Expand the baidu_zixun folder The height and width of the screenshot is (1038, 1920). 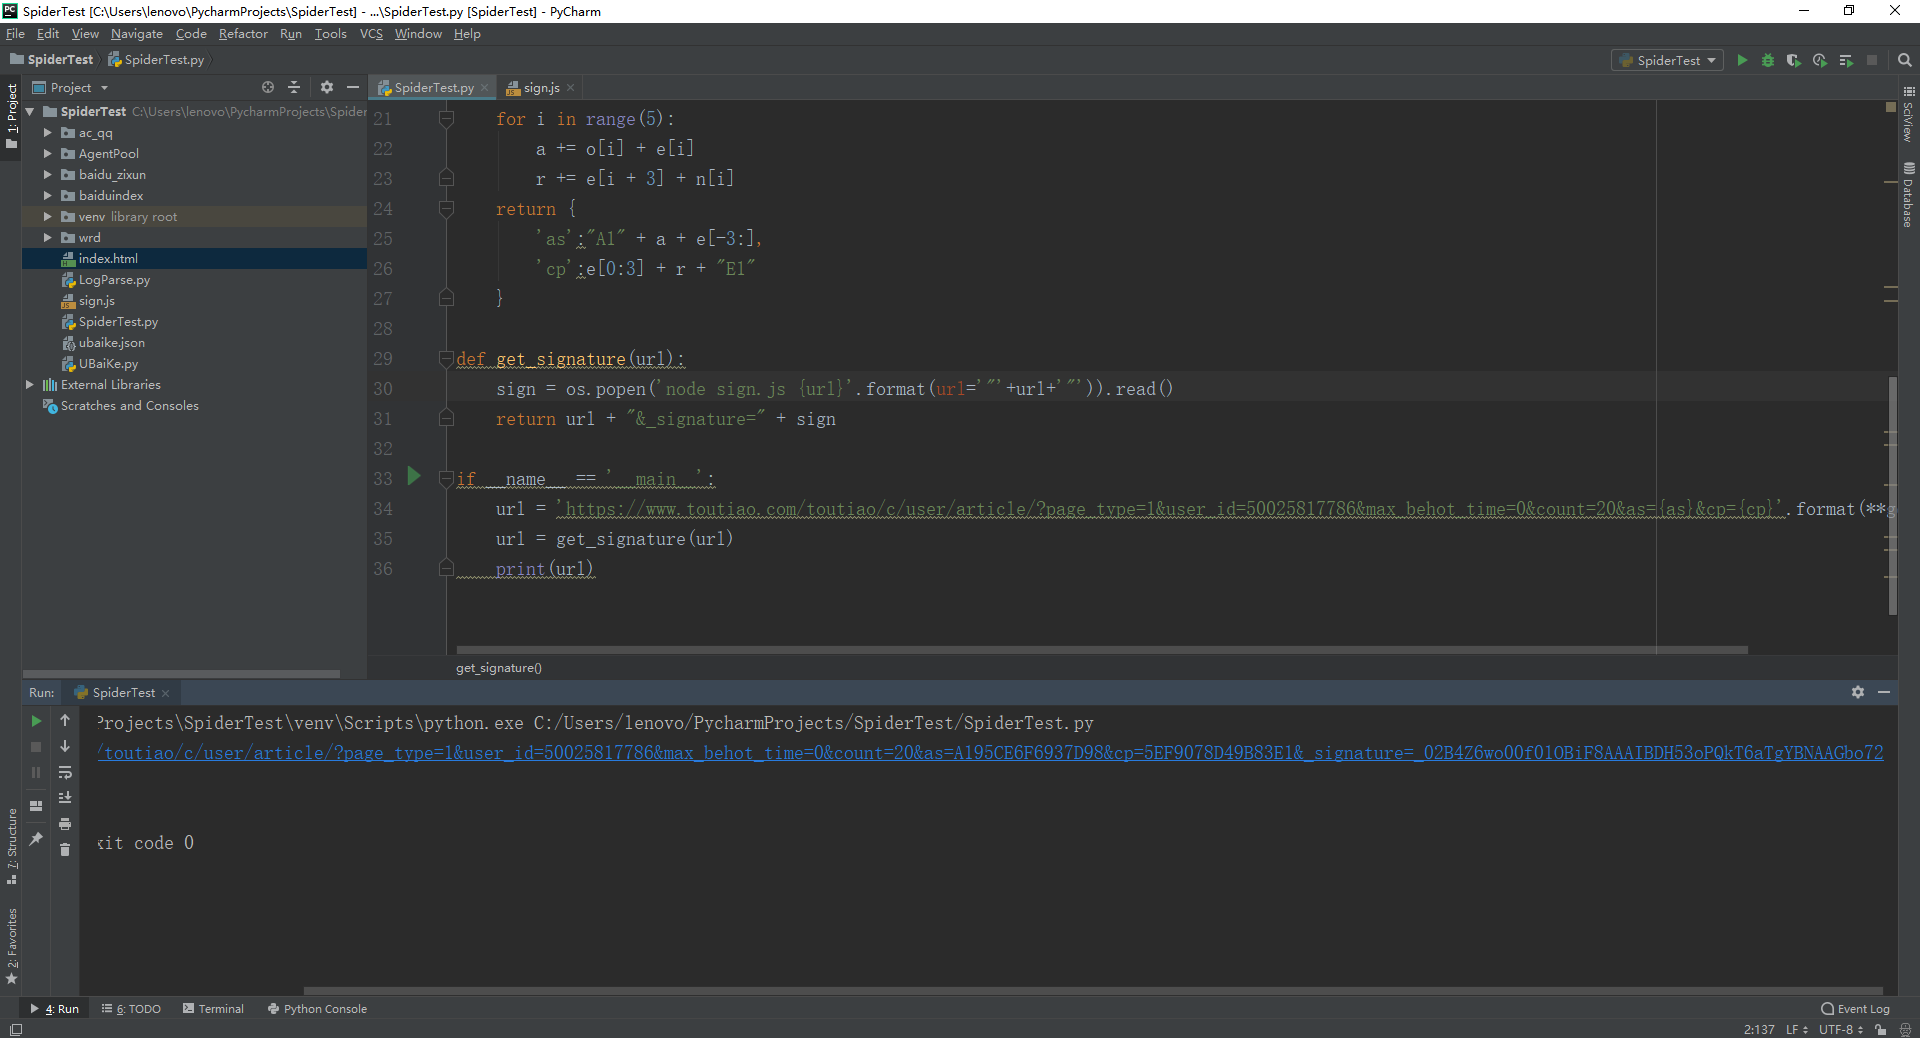[47, 175]
